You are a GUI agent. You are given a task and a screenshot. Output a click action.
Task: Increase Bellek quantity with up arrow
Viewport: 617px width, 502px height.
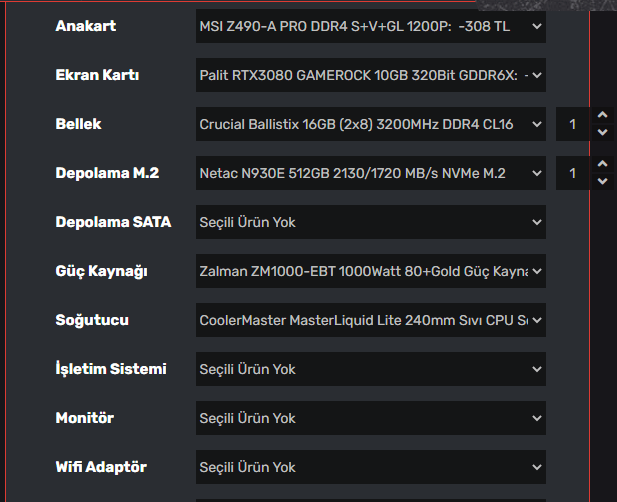coord(602,115)
